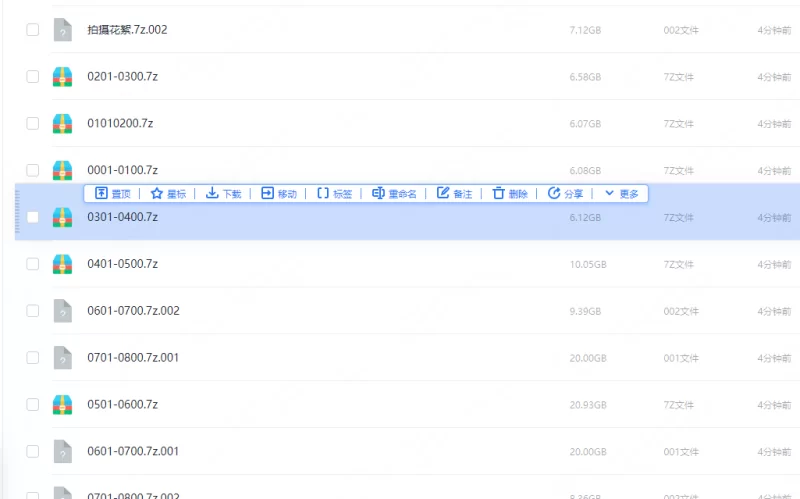The width and height of the screenshot is (800, 499).
Task: Rename the file with the 重命名 button
Action: 394,194
